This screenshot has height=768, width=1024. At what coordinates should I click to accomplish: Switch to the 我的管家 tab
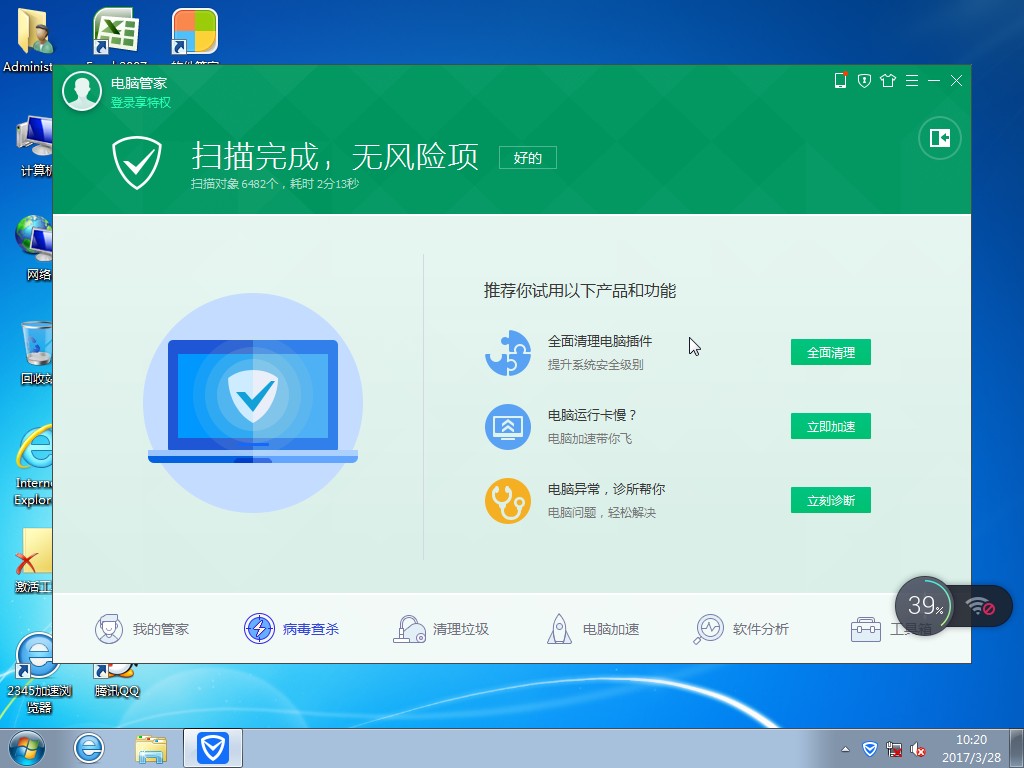142,629
